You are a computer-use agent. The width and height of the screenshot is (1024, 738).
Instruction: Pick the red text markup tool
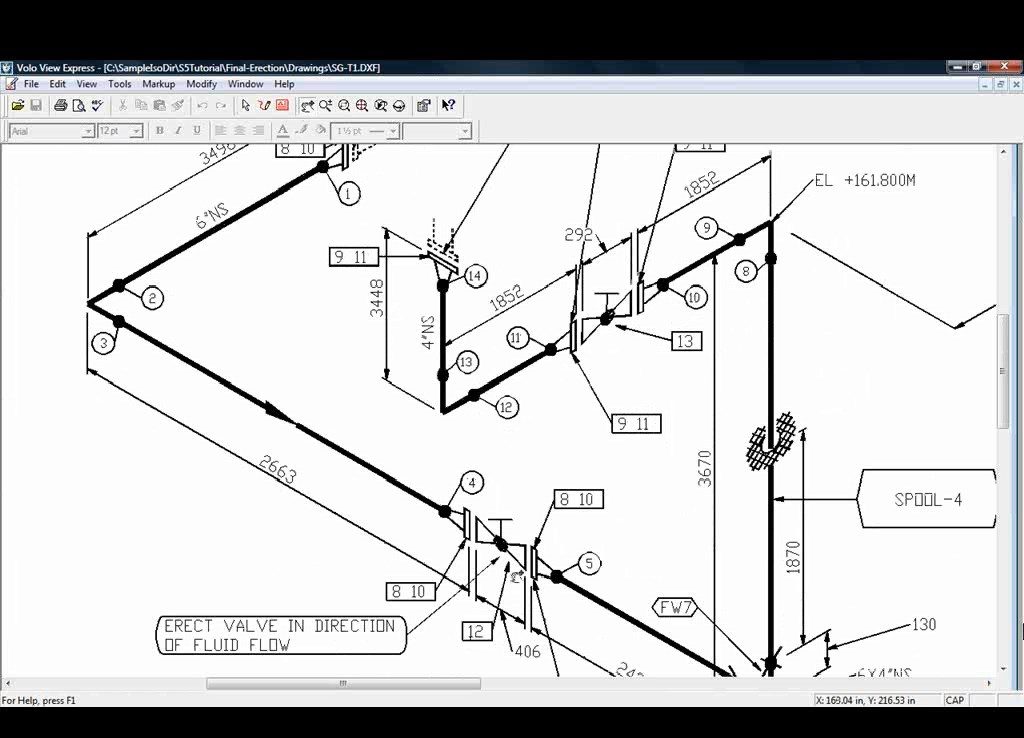[282, 105]
